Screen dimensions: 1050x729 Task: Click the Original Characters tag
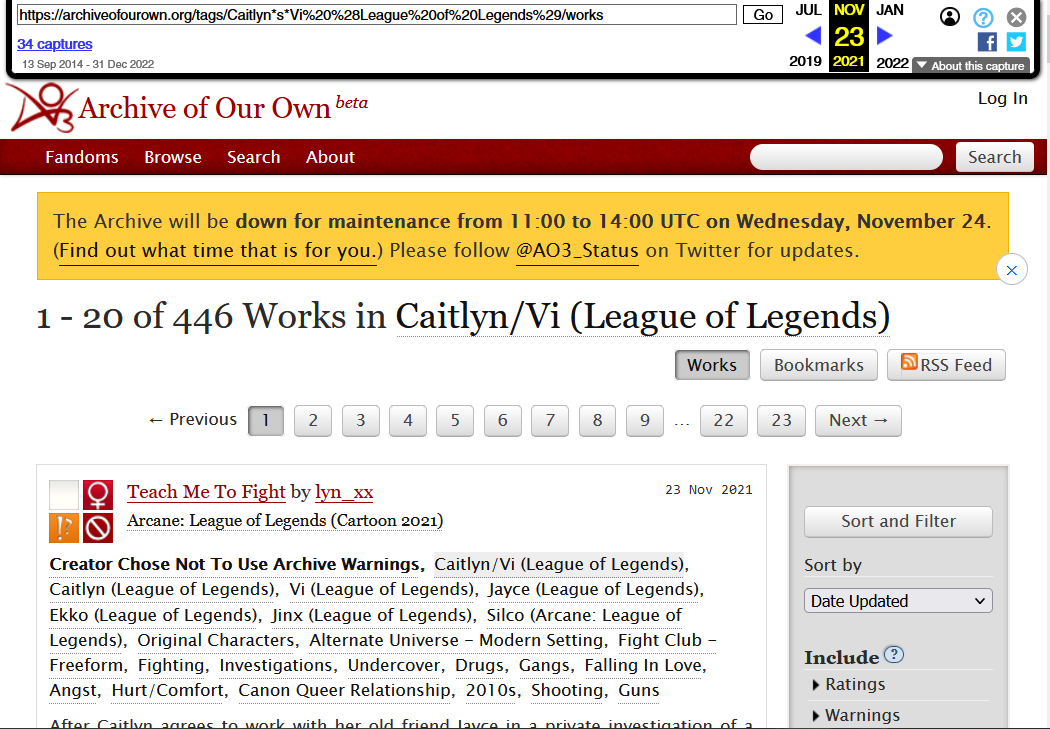coord(216,641)
